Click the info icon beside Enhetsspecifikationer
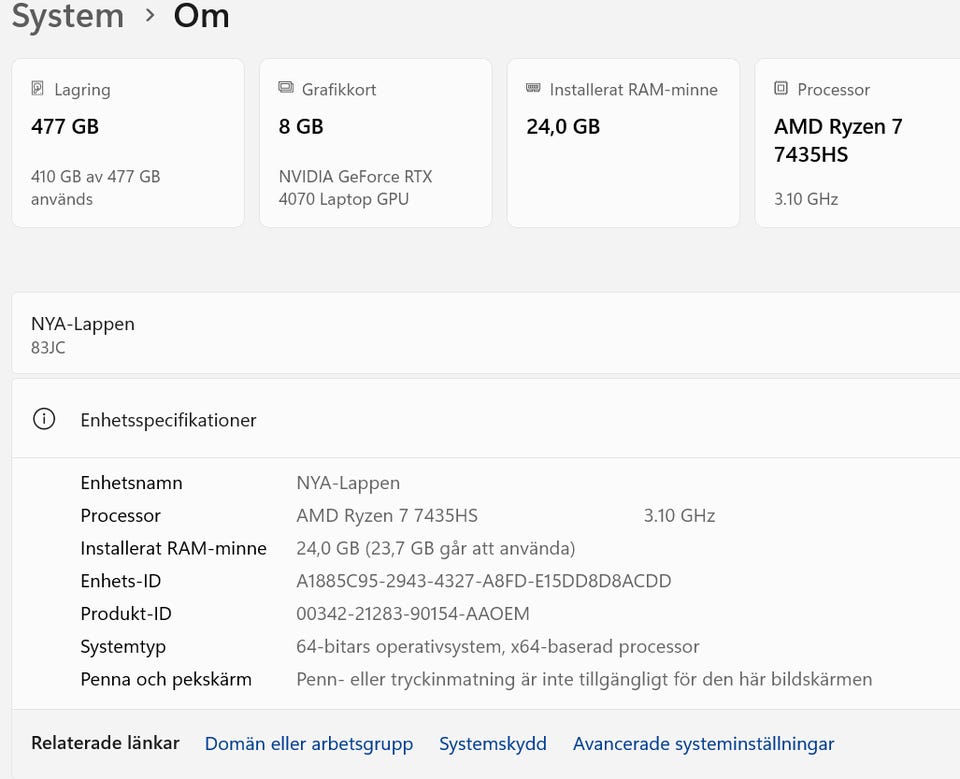 (44, 420)
